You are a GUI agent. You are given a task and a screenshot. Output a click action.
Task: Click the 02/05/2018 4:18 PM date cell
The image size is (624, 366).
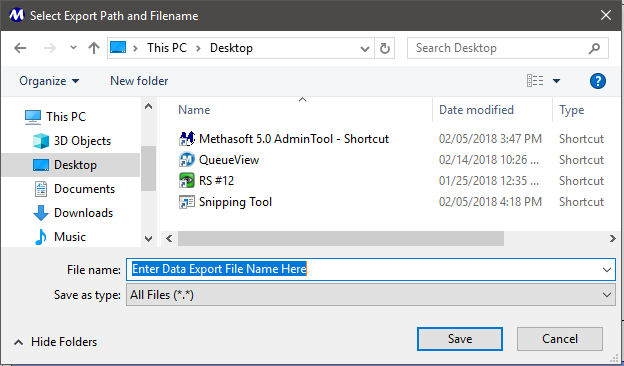490,202
